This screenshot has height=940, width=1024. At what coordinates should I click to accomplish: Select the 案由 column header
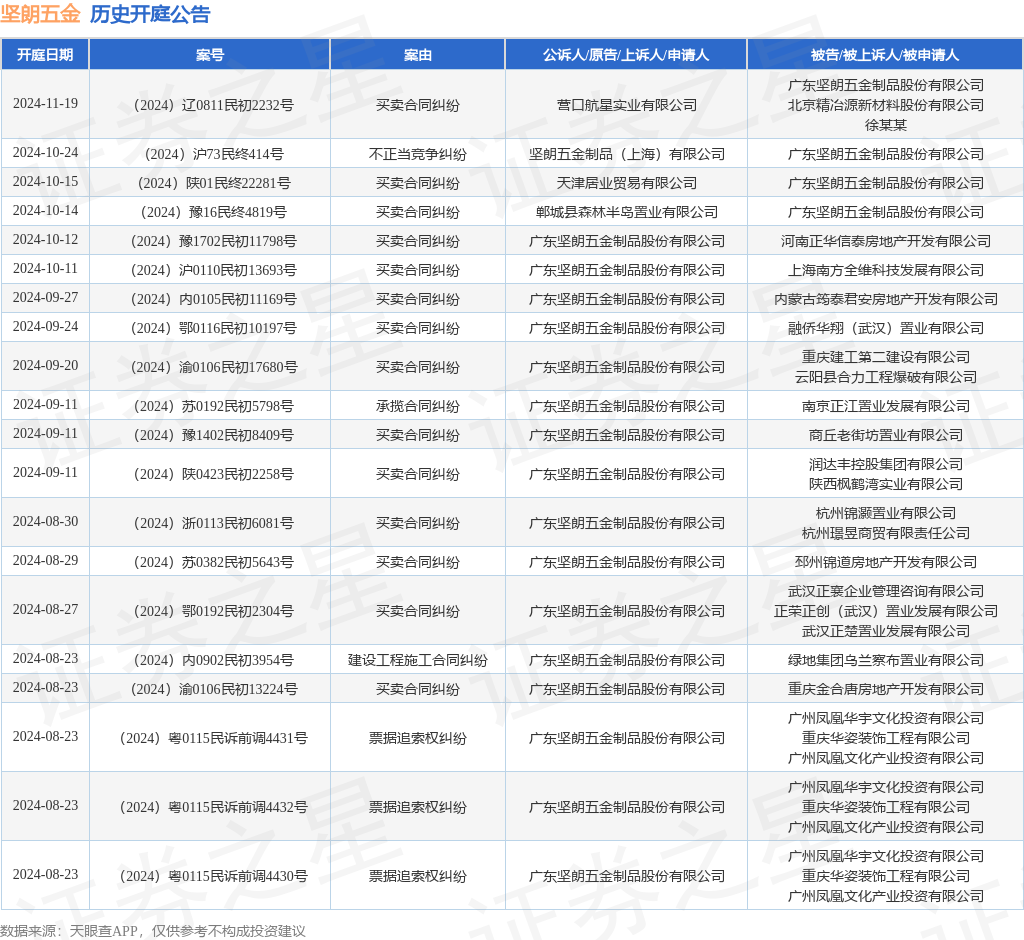coord(417,55)
